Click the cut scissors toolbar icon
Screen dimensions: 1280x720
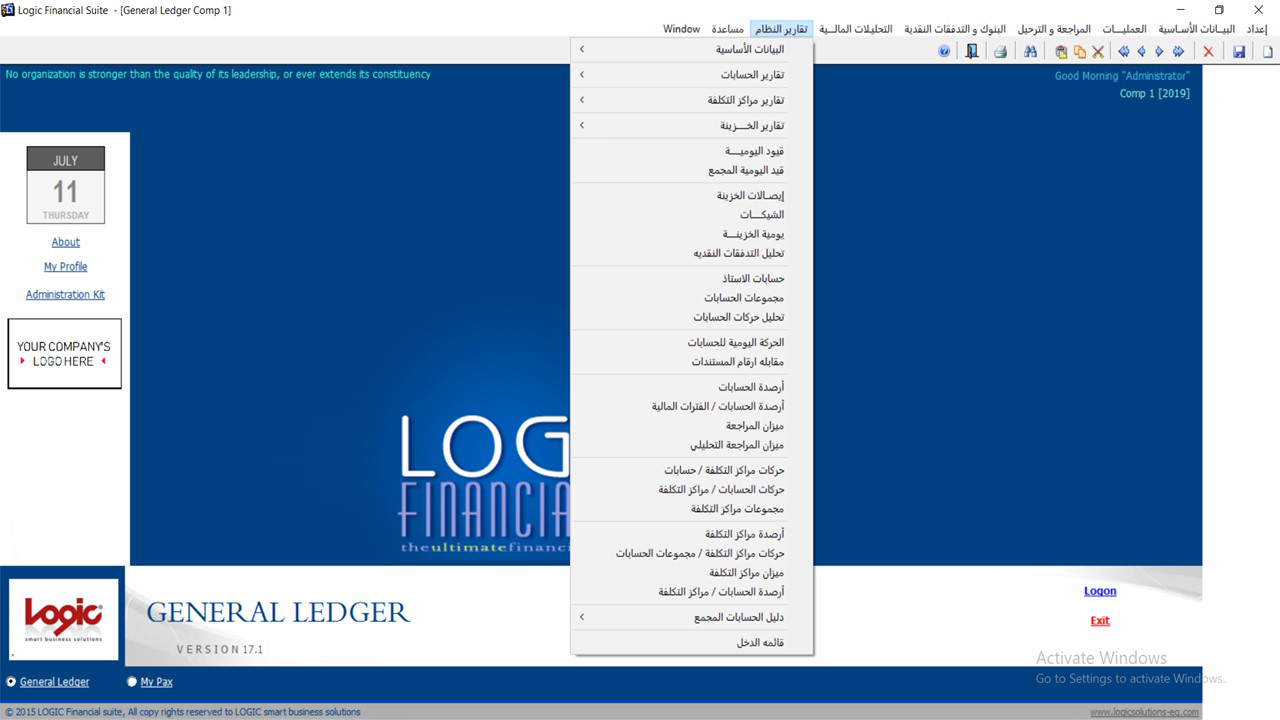pyautogui.click(x=1097, y=52)
